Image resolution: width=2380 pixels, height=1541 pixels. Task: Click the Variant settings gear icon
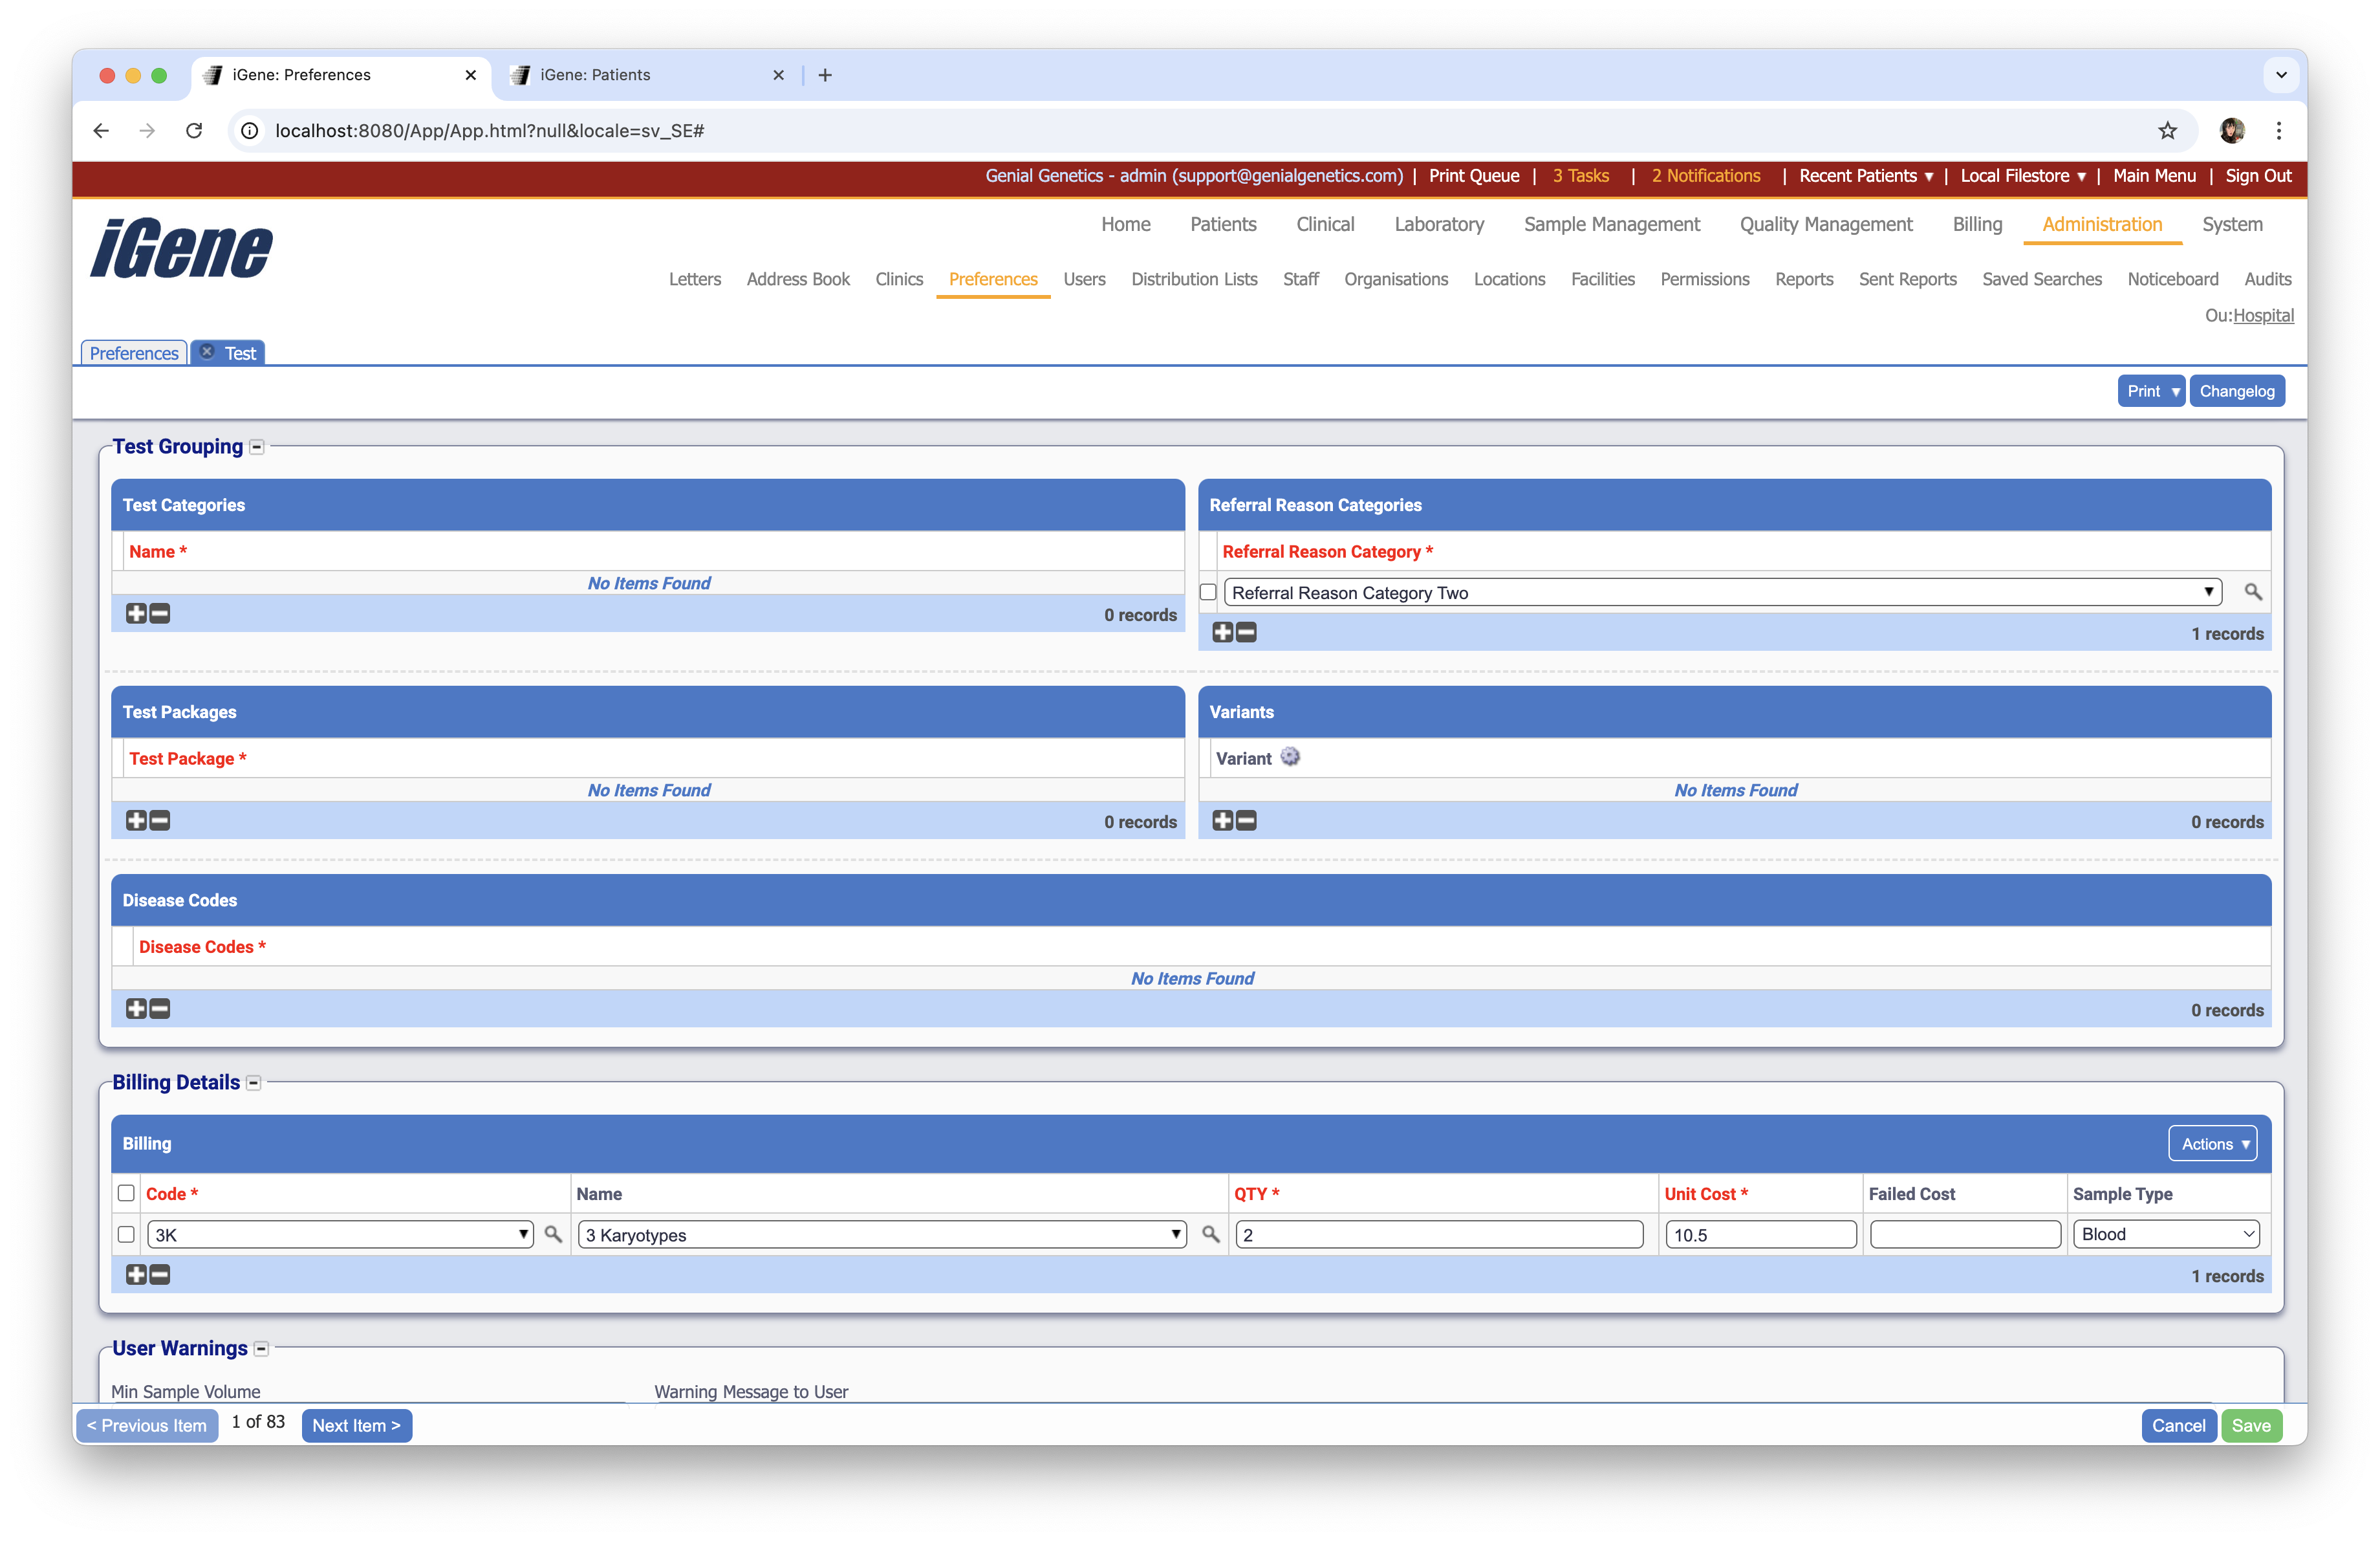(x=1290, y=757)
